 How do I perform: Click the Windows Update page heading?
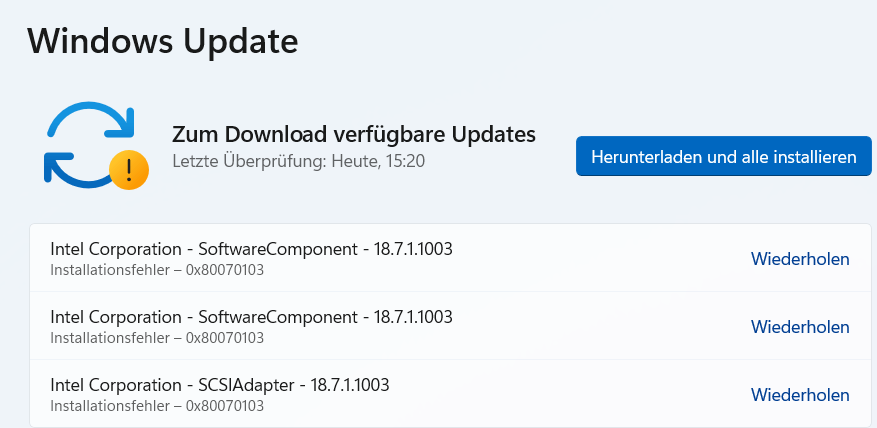click(163, 41)
